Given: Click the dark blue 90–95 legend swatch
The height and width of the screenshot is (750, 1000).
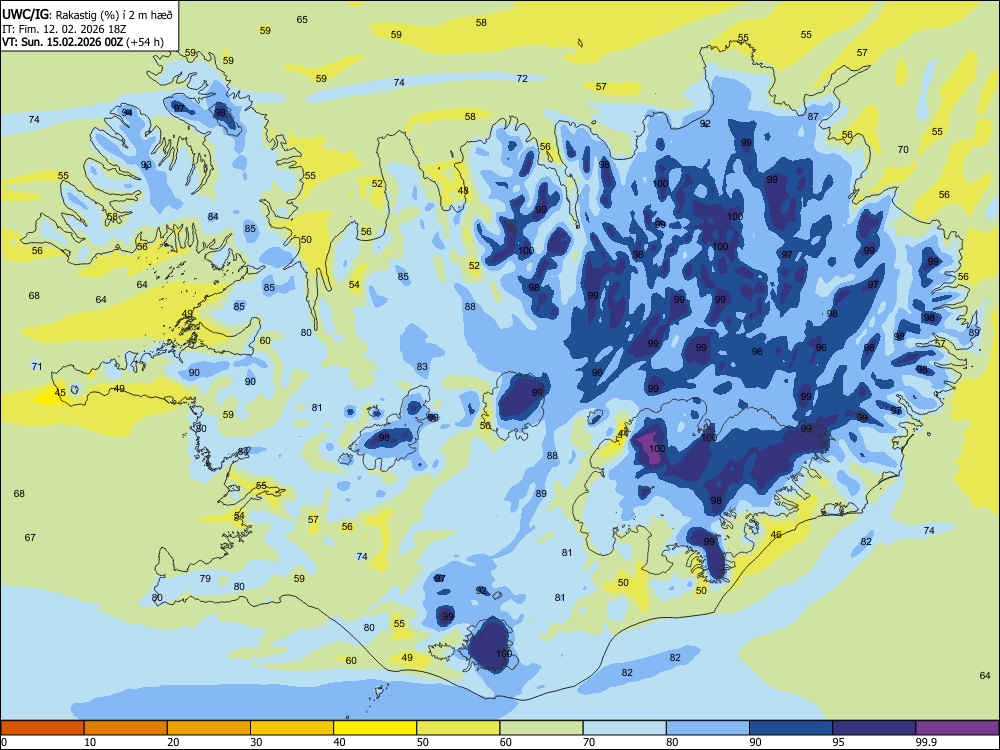Looking at the screenshot, I should tap(791, 728).
